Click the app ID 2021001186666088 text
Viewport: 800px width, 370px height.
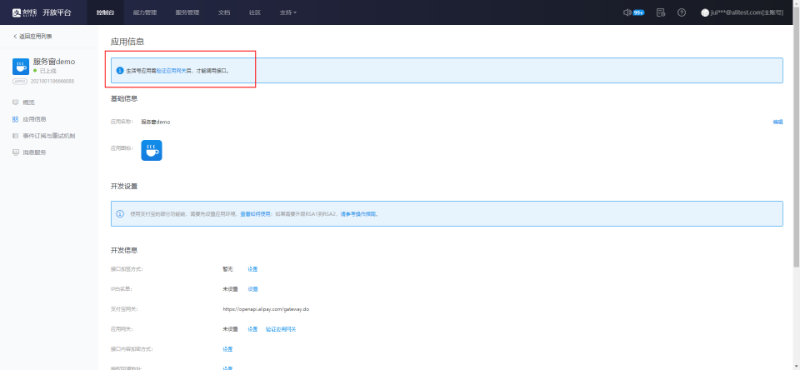53,81
